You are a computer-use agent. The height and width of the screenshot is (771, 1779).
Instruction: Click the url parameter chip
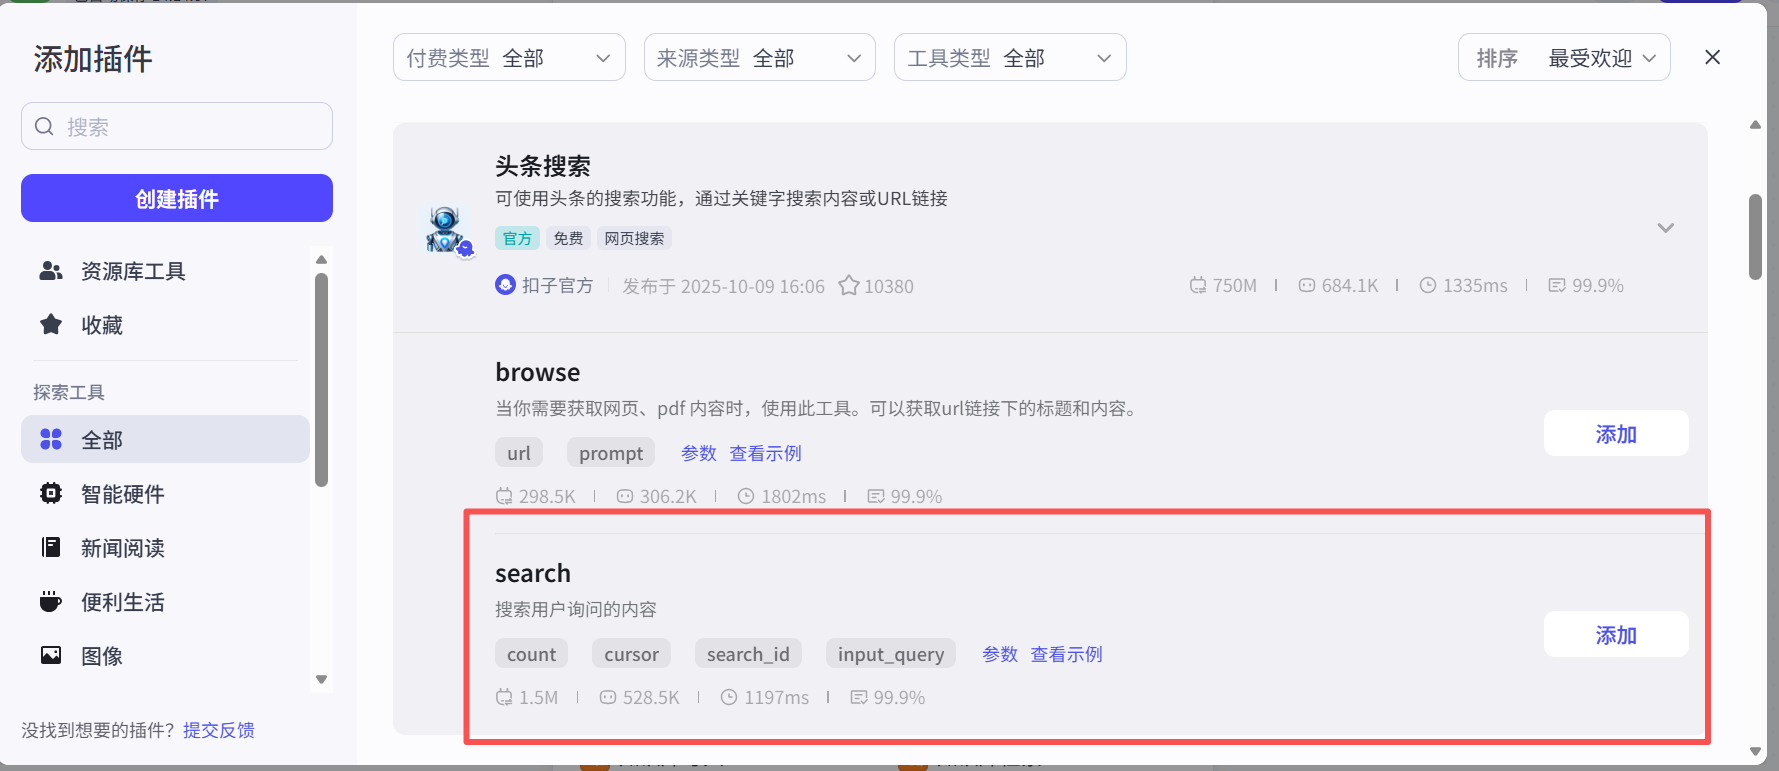click(519, 453)
